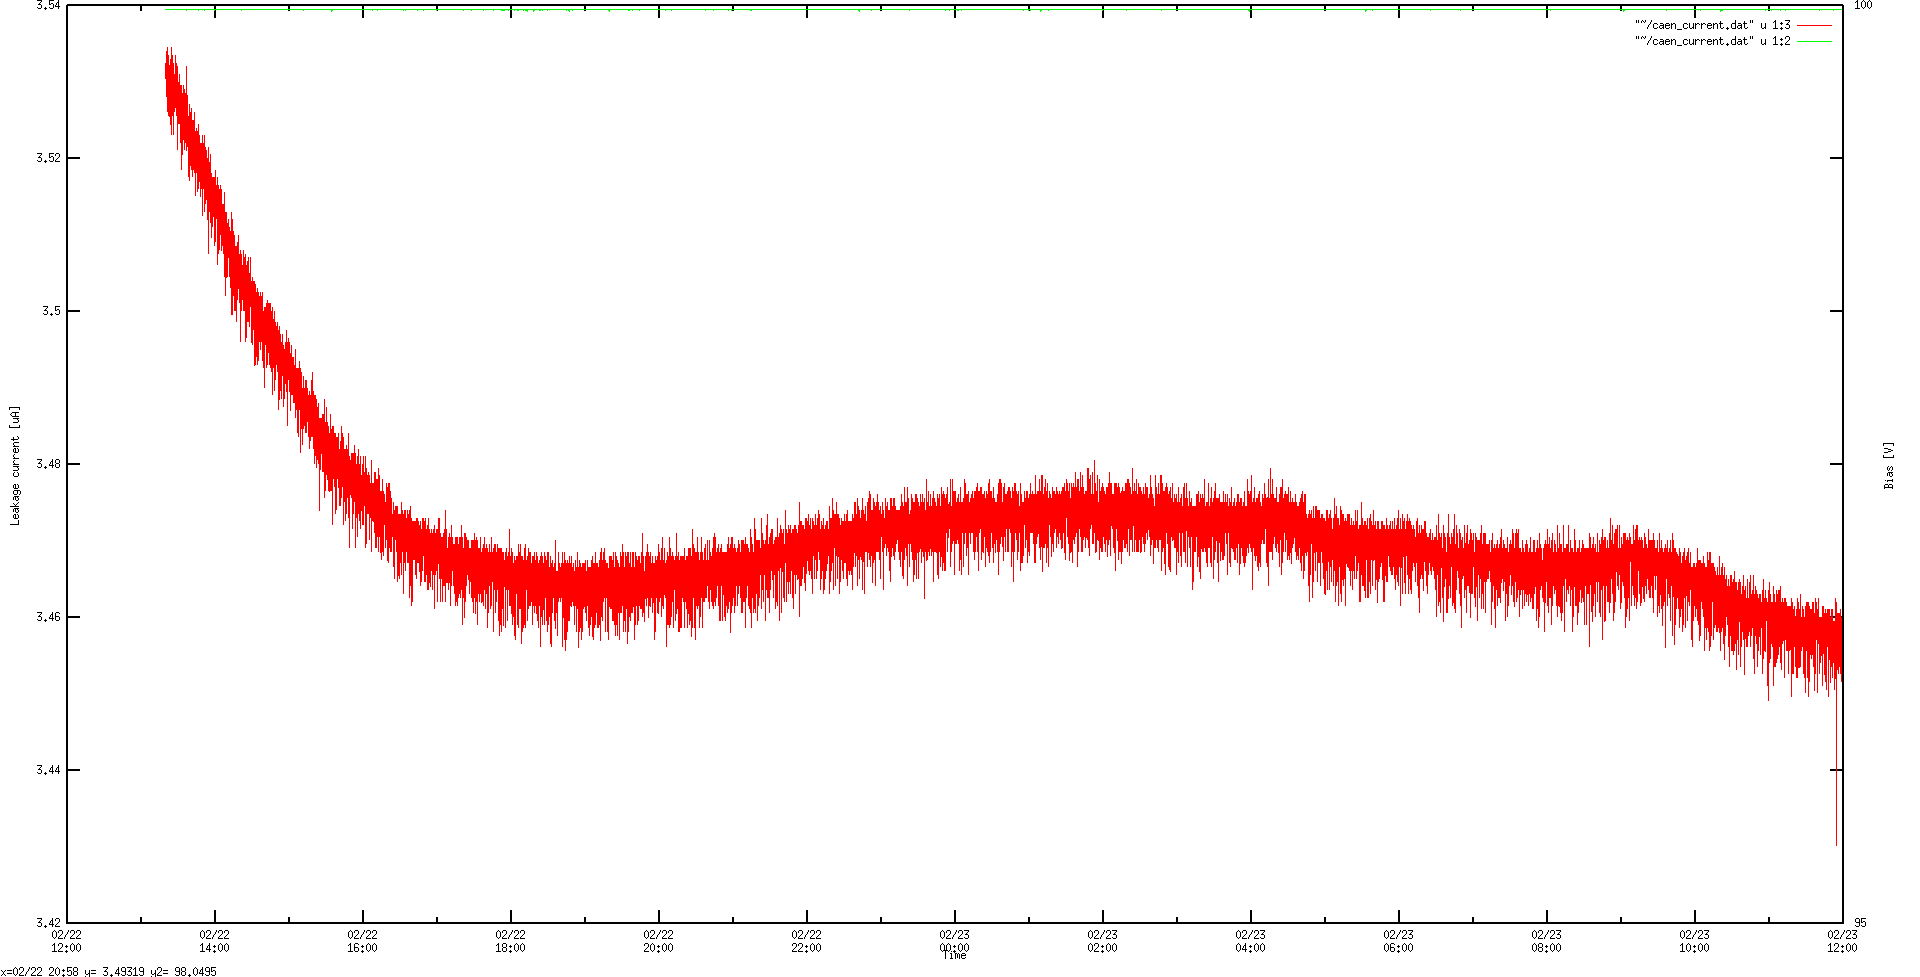Image resolution: width=1920 pixels, height=977 pixels.
Task: Click the 02/23 08:00 time tick label
Action: point(1546,941)
